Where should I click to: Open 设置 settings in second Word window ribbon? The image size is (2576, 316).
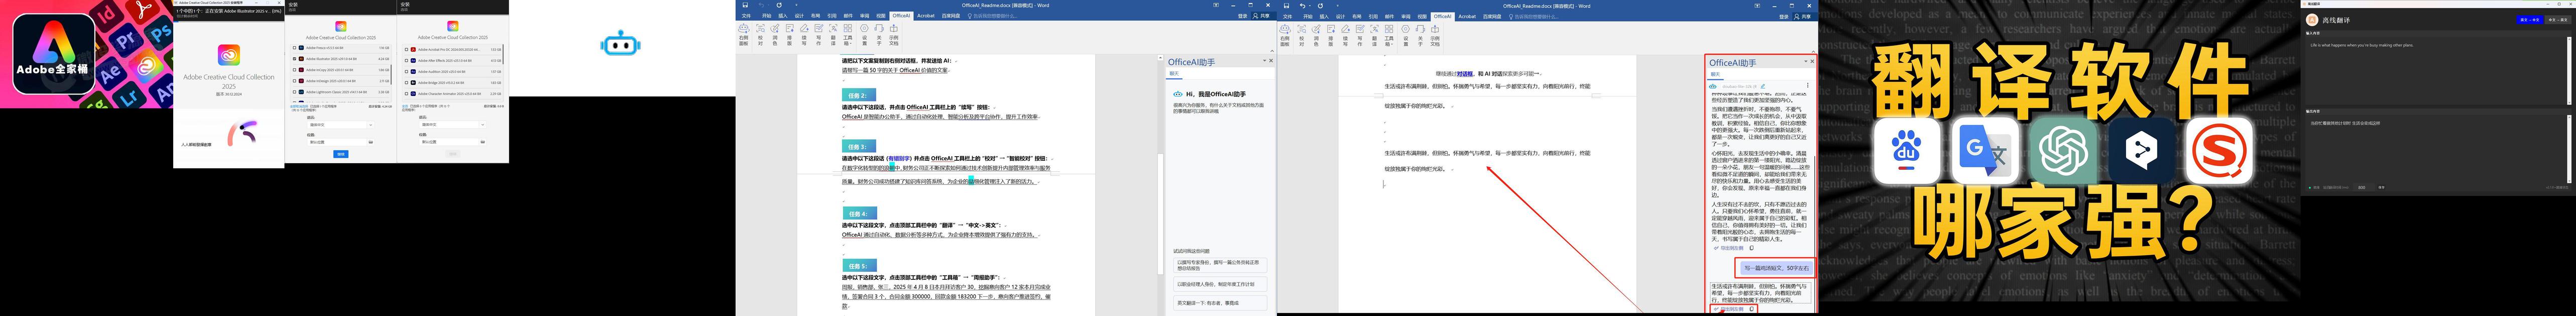pyautogui.click(x=1406, y=34)
